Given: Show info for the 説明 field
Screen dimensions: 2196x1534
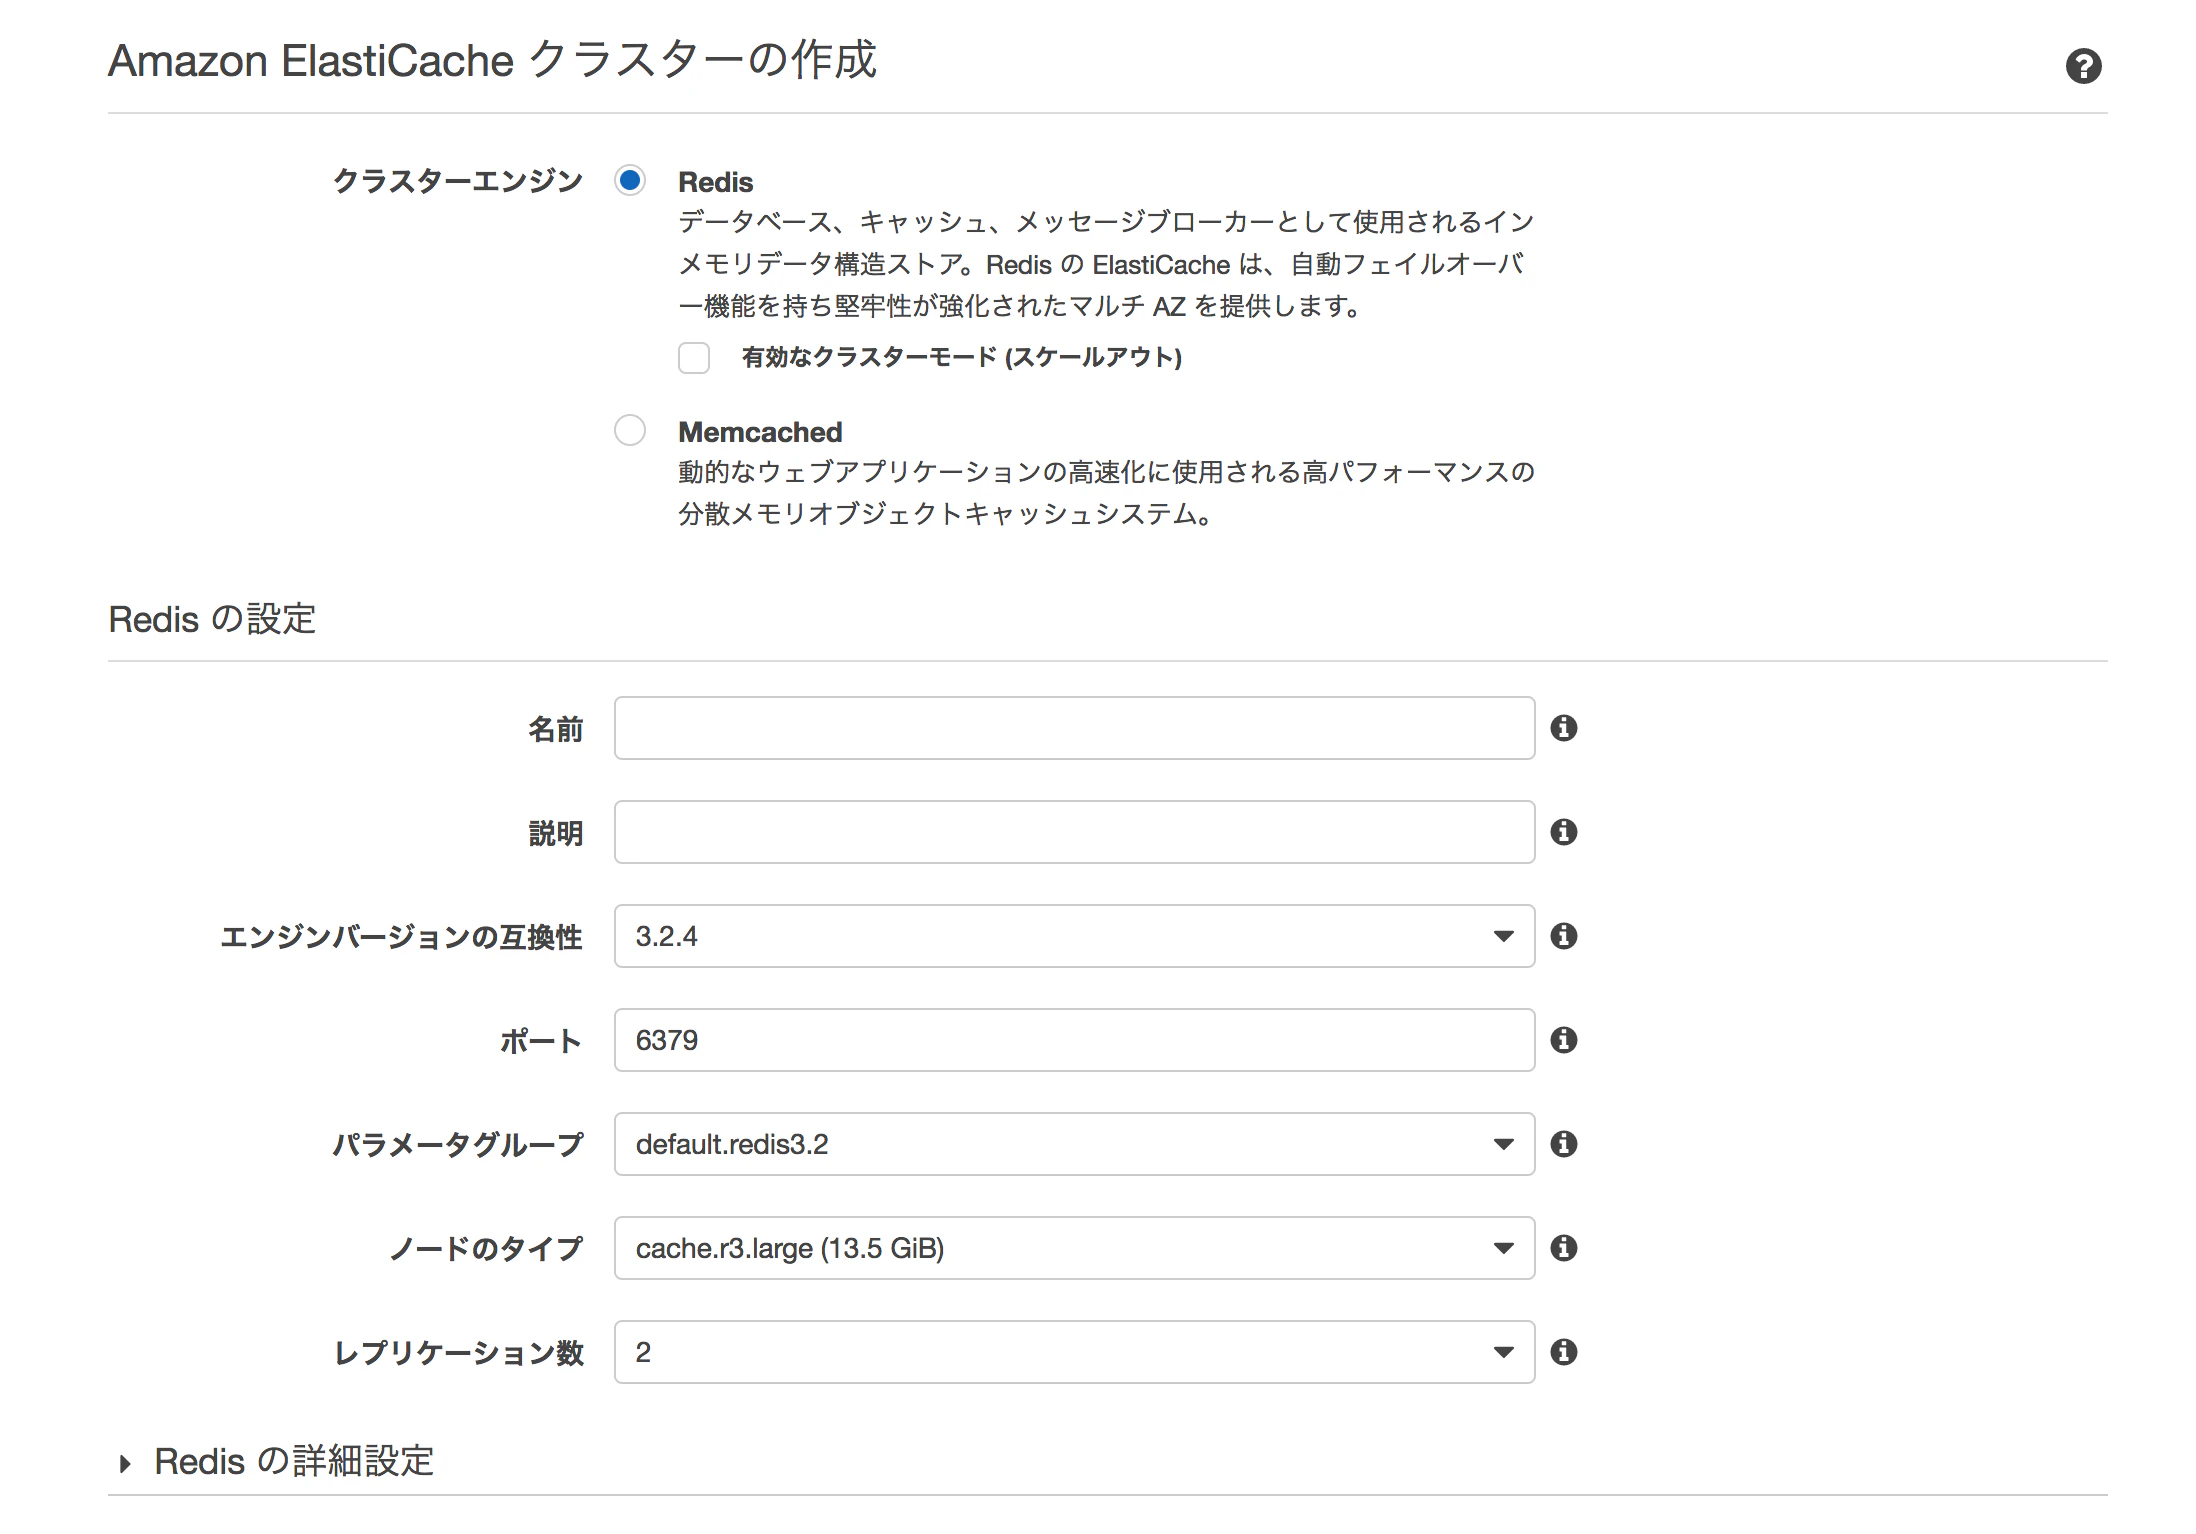Looking at the screenshot, I should [1564, 832].
